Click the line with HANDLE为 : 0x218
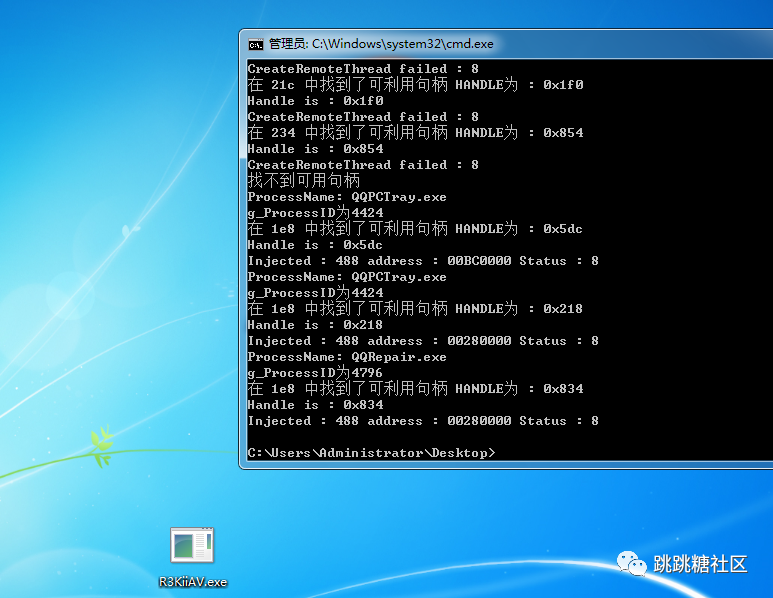The image size is (773, 598). [415, 309]
